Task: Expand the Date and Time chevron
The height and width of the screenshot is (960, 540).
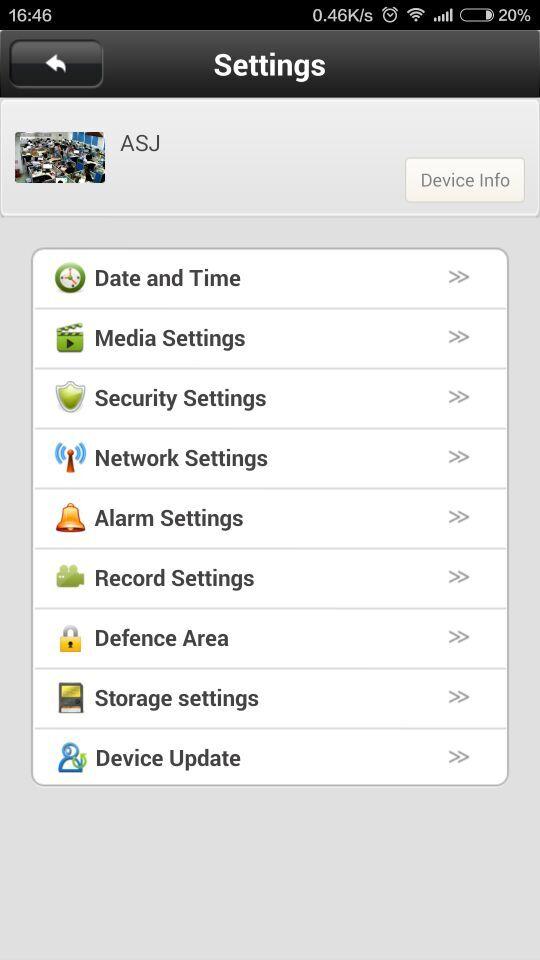Action: [x=459, y=277]
